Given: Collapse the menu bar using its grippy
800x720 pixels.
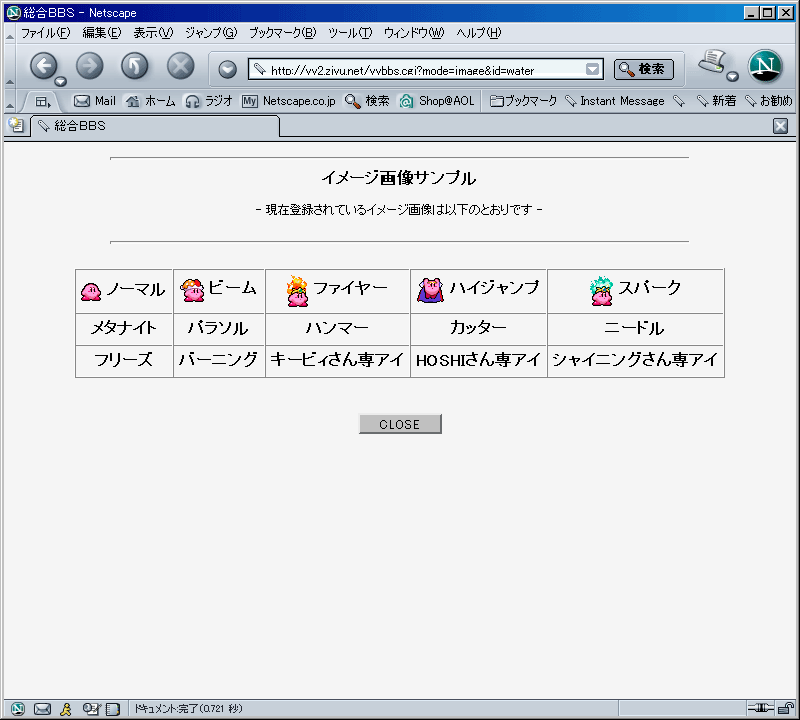Looking at the screenshot, I should click(10, 34).
